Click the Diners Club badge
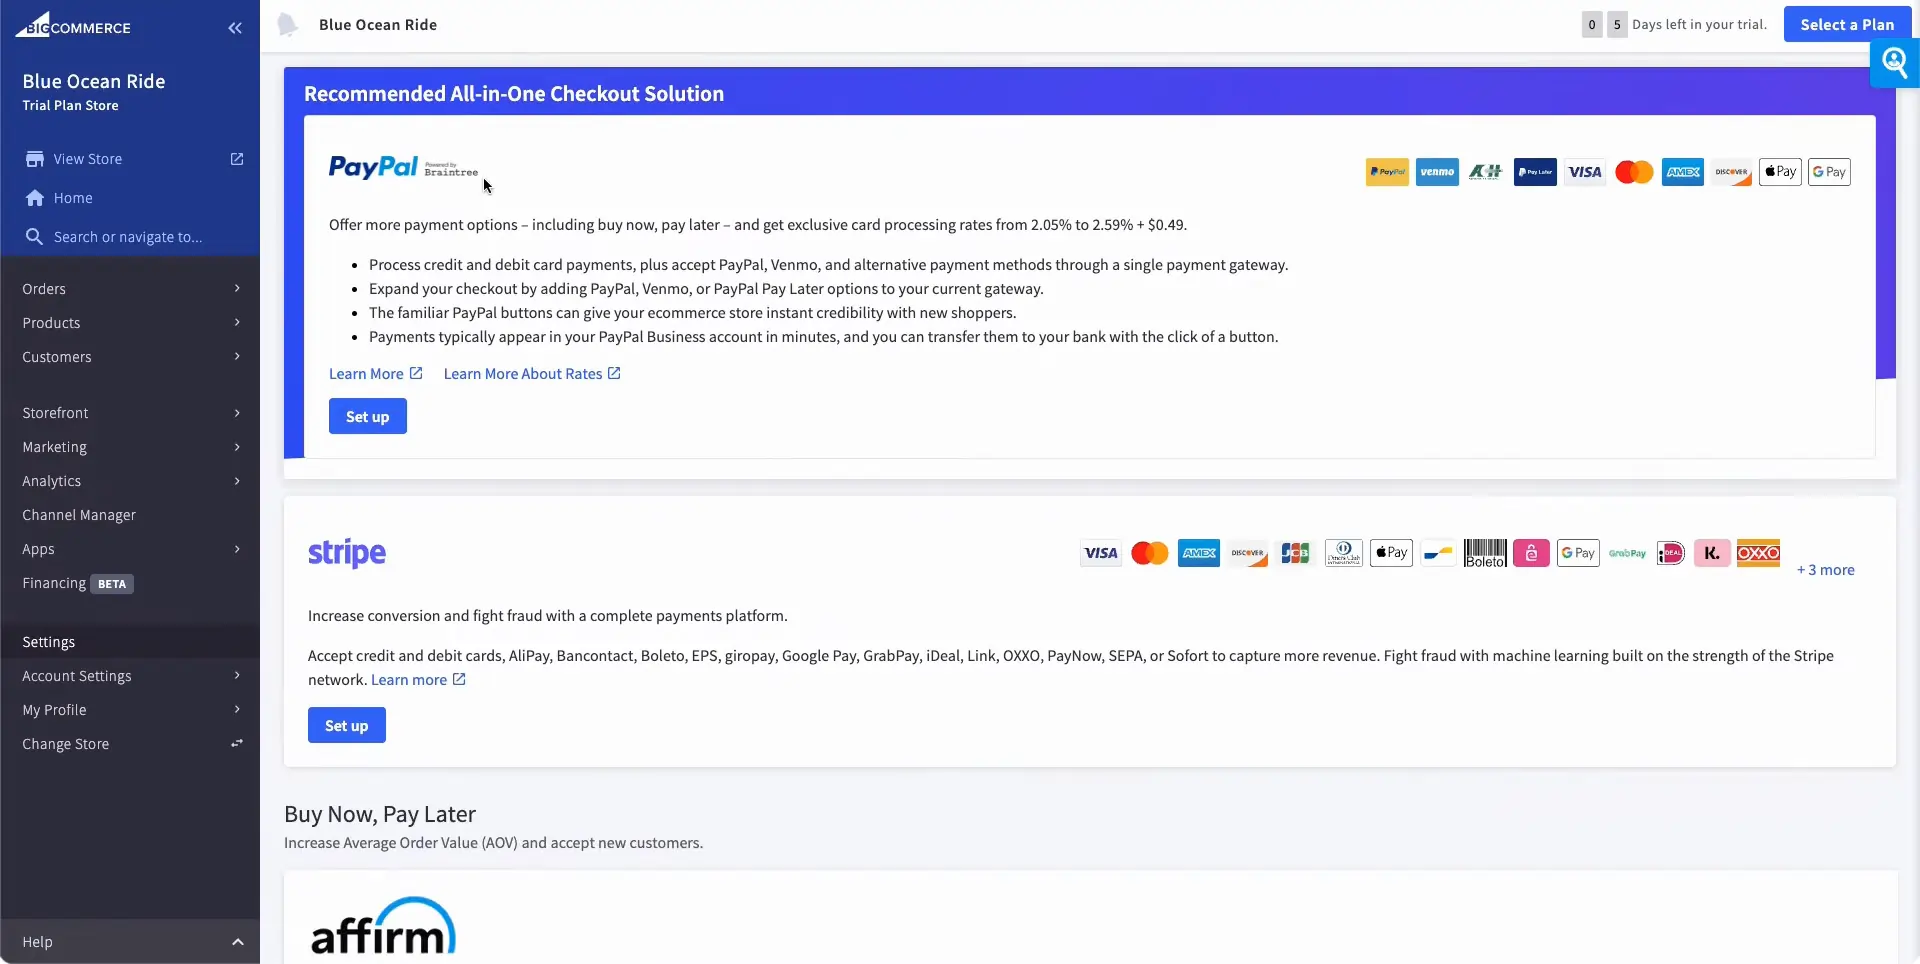The image size is (1920, 964). click(x=1343, y=553)
